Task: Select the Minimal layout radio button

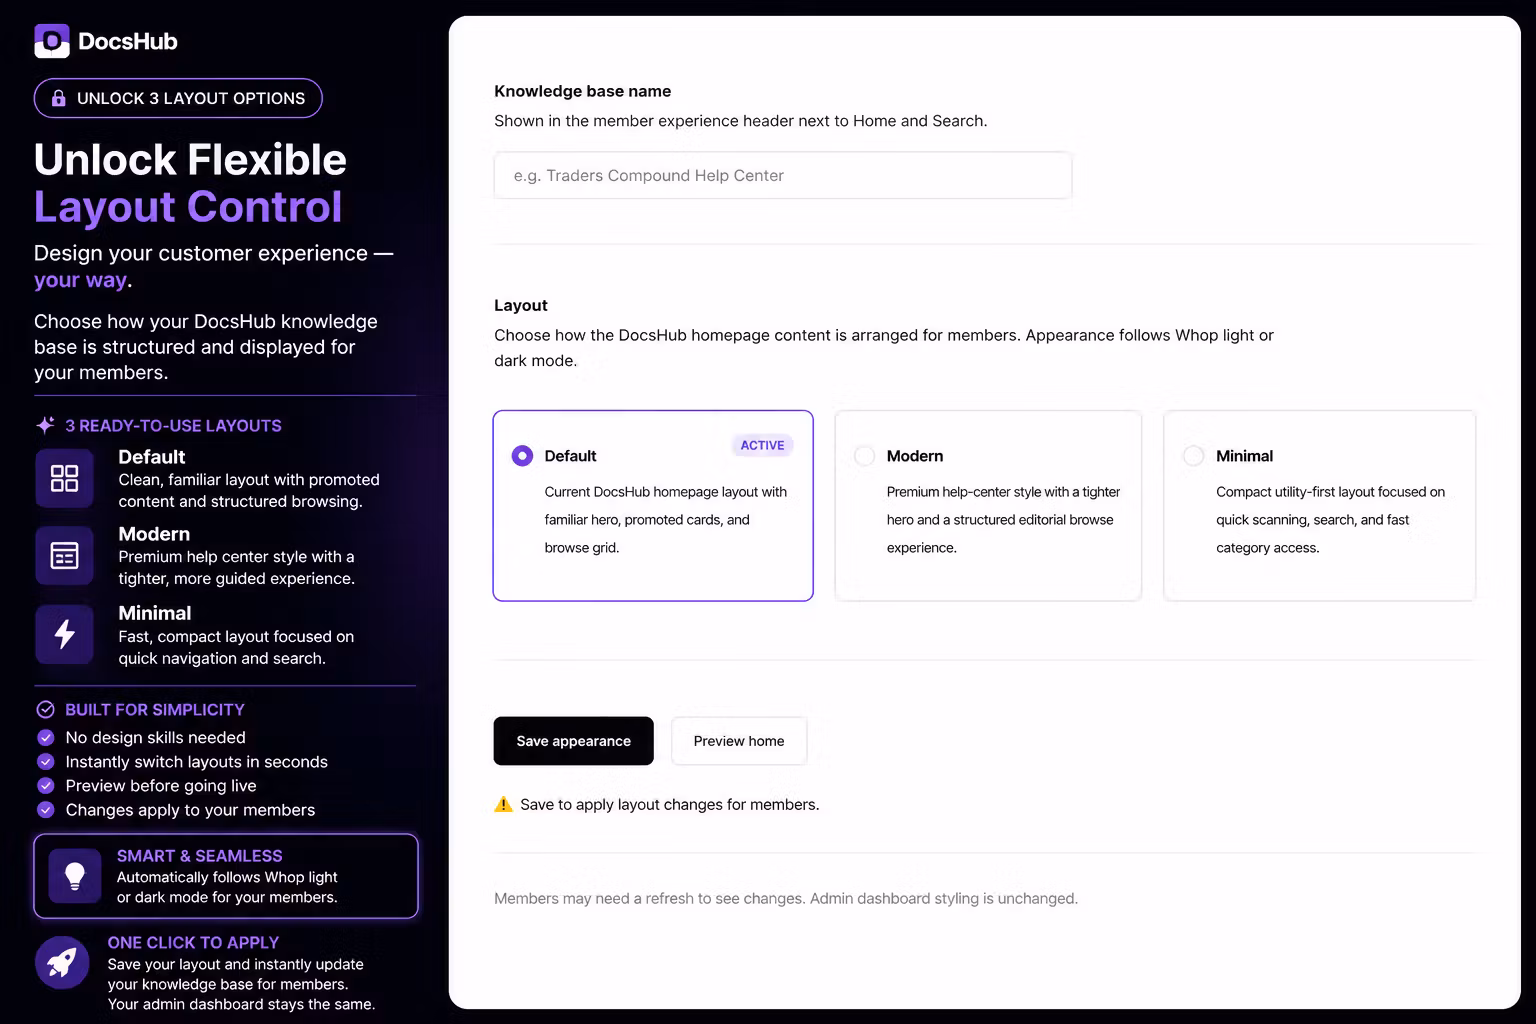Action: click(x=1193, y=456)
